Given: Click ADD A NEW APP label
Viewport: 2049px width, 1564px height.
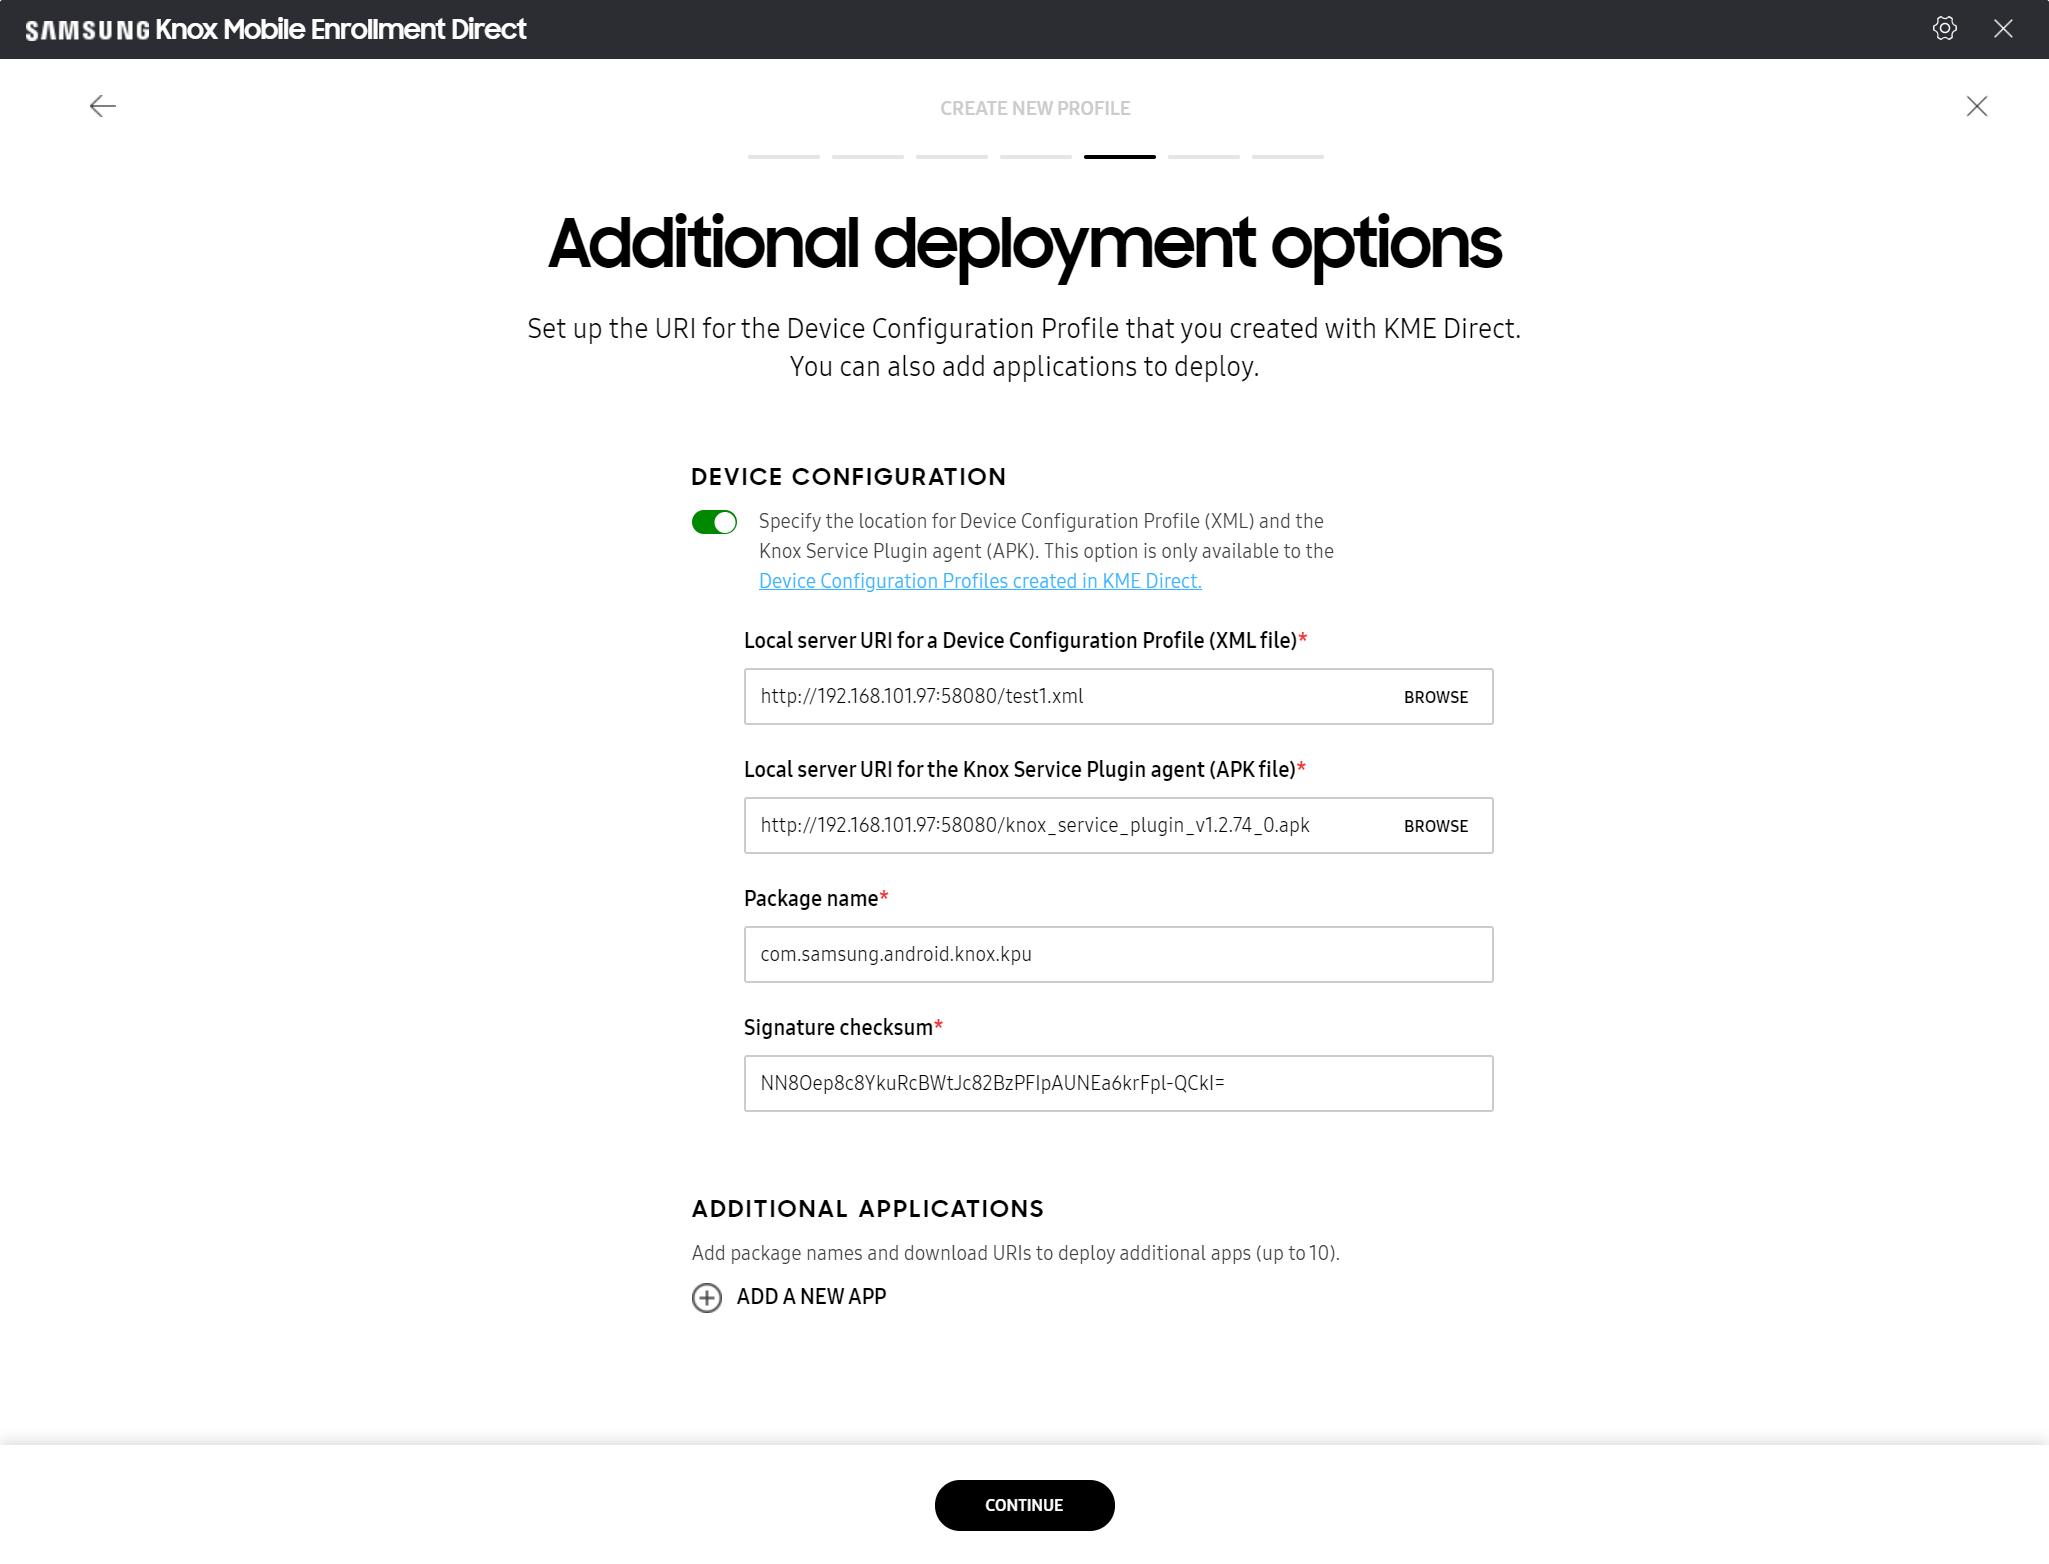Looking at the screenshot, I should pos(811,1297).
